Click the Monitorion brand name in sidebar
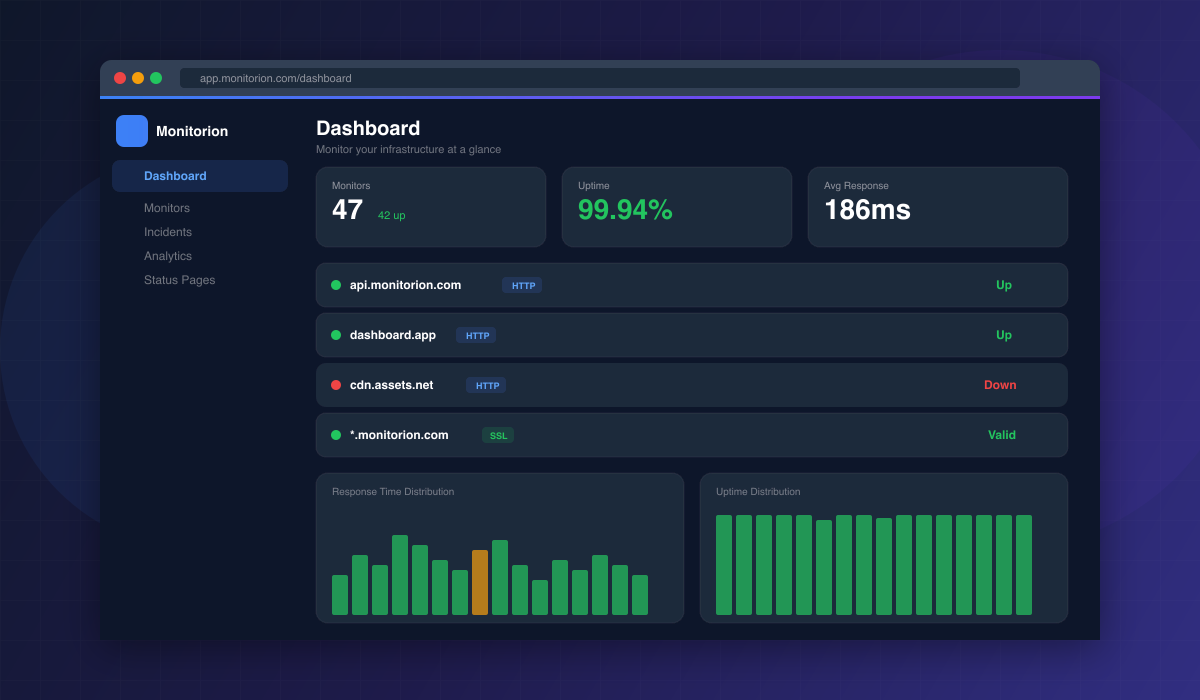This screenshot has height=700, width=1200. [192, 131]
